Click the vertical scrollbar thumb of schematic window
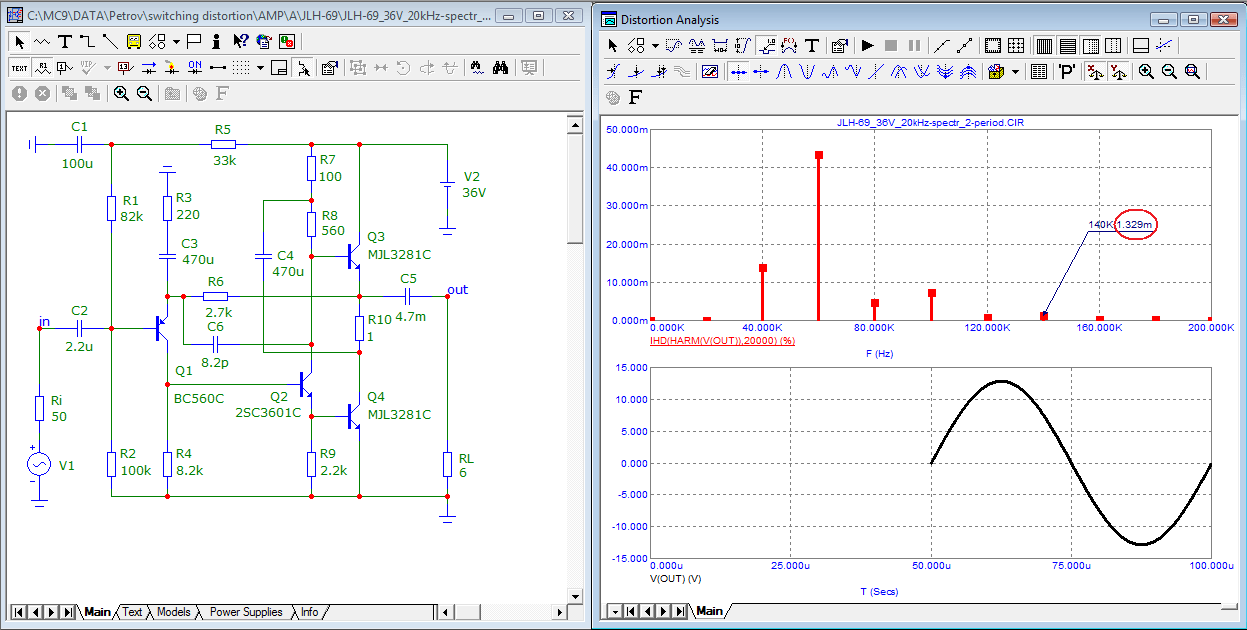 [574, 187]
